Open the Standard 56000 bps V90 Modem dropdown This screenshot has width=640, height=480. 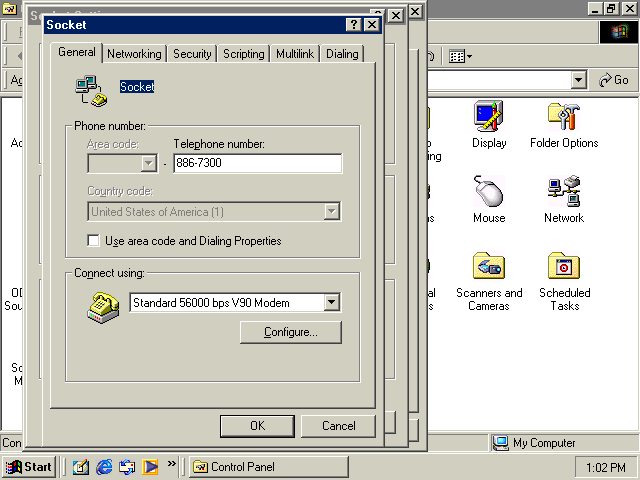tap(332, 302)
